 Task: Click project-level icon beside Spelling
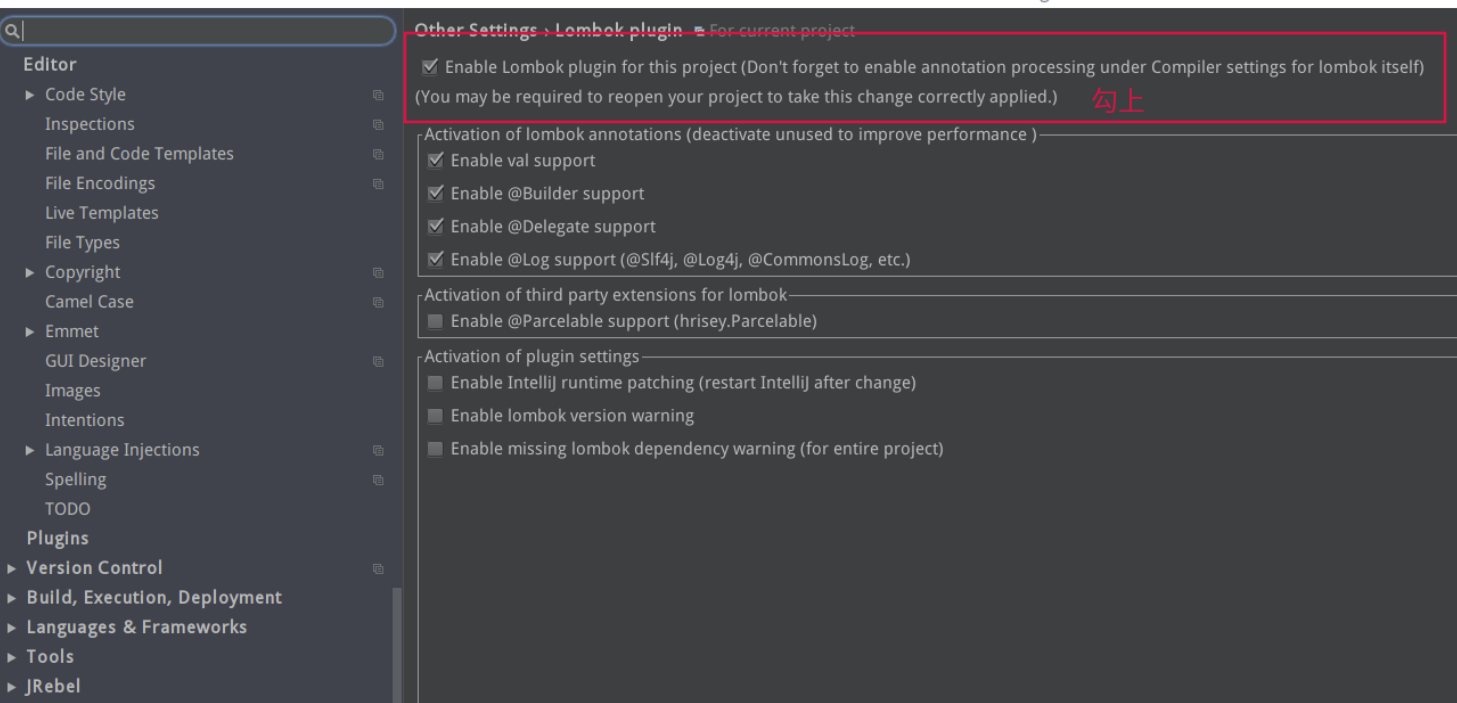378,480
